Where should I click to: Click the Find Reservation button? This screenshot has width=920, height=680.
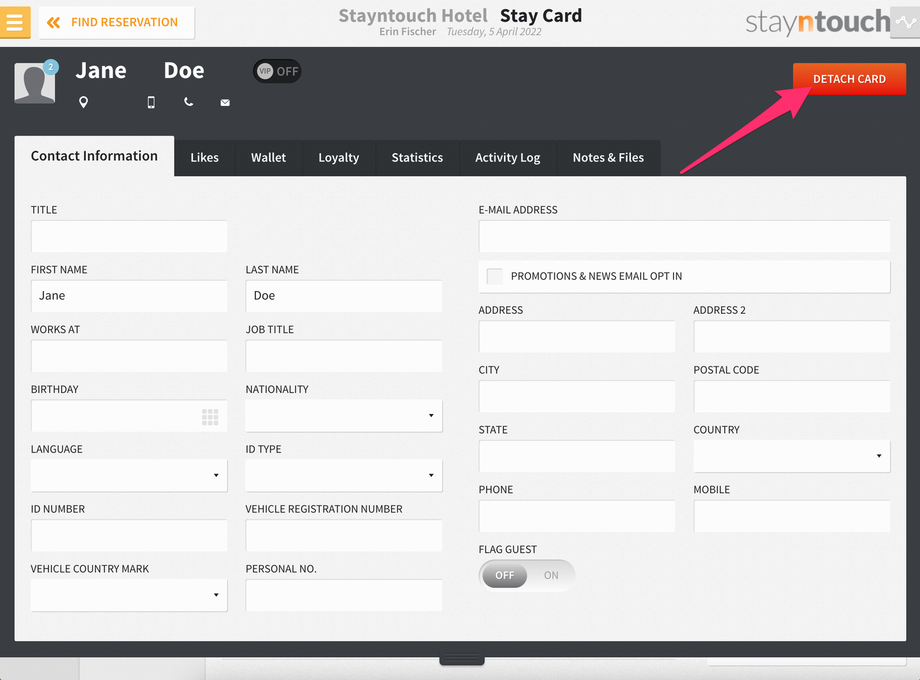pos(117,23)
